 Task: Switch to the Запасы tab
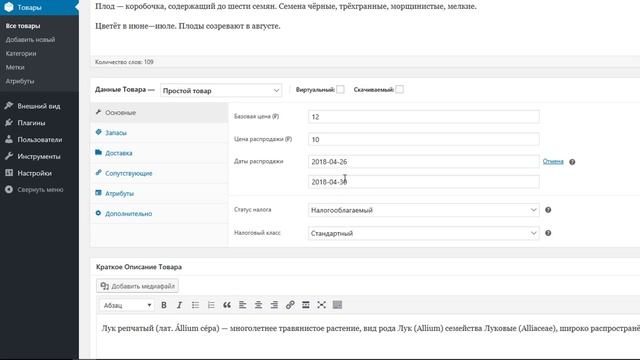pos(159,133)
